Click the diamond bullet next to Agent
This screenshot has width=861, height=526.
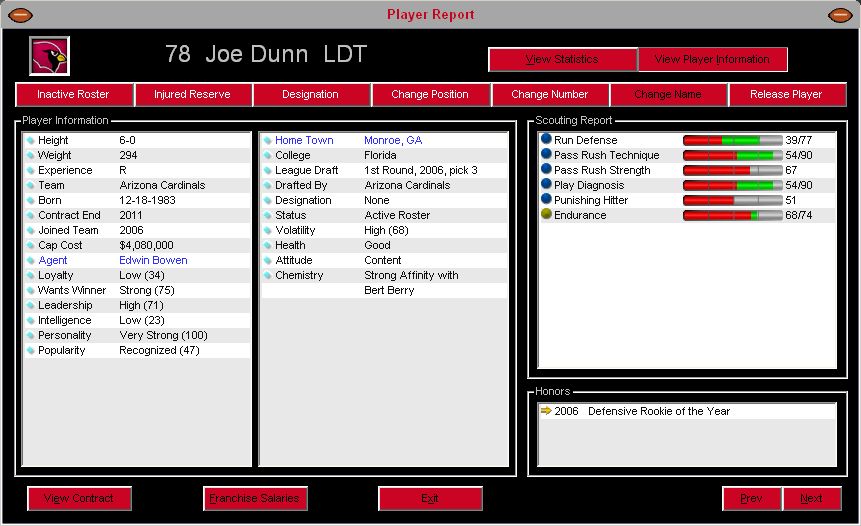[x=30, y=261]
